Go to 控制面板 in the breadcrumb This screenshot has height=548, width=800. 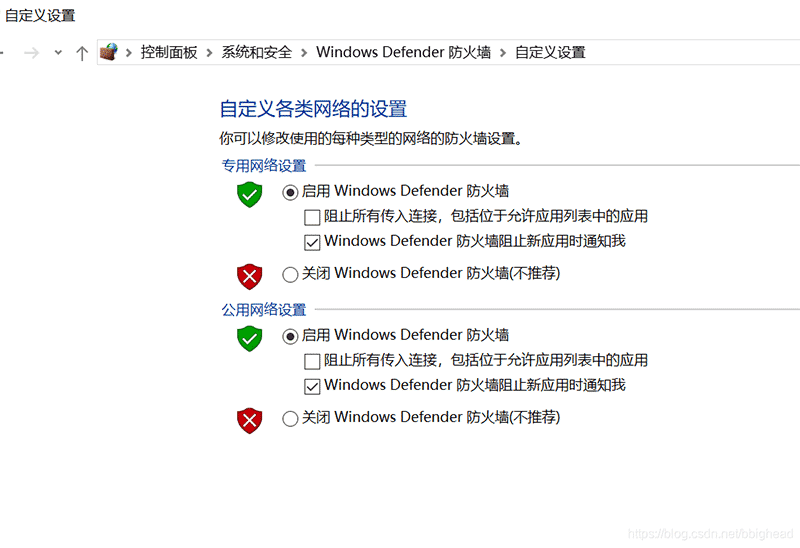click(x=169, y=52)
